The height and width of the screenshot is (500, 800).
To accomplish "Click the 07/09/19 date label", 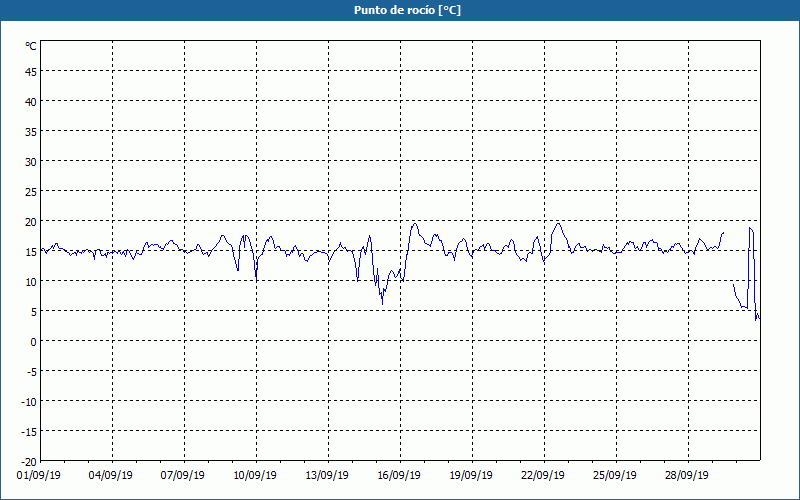I will [x=183, y=475].
